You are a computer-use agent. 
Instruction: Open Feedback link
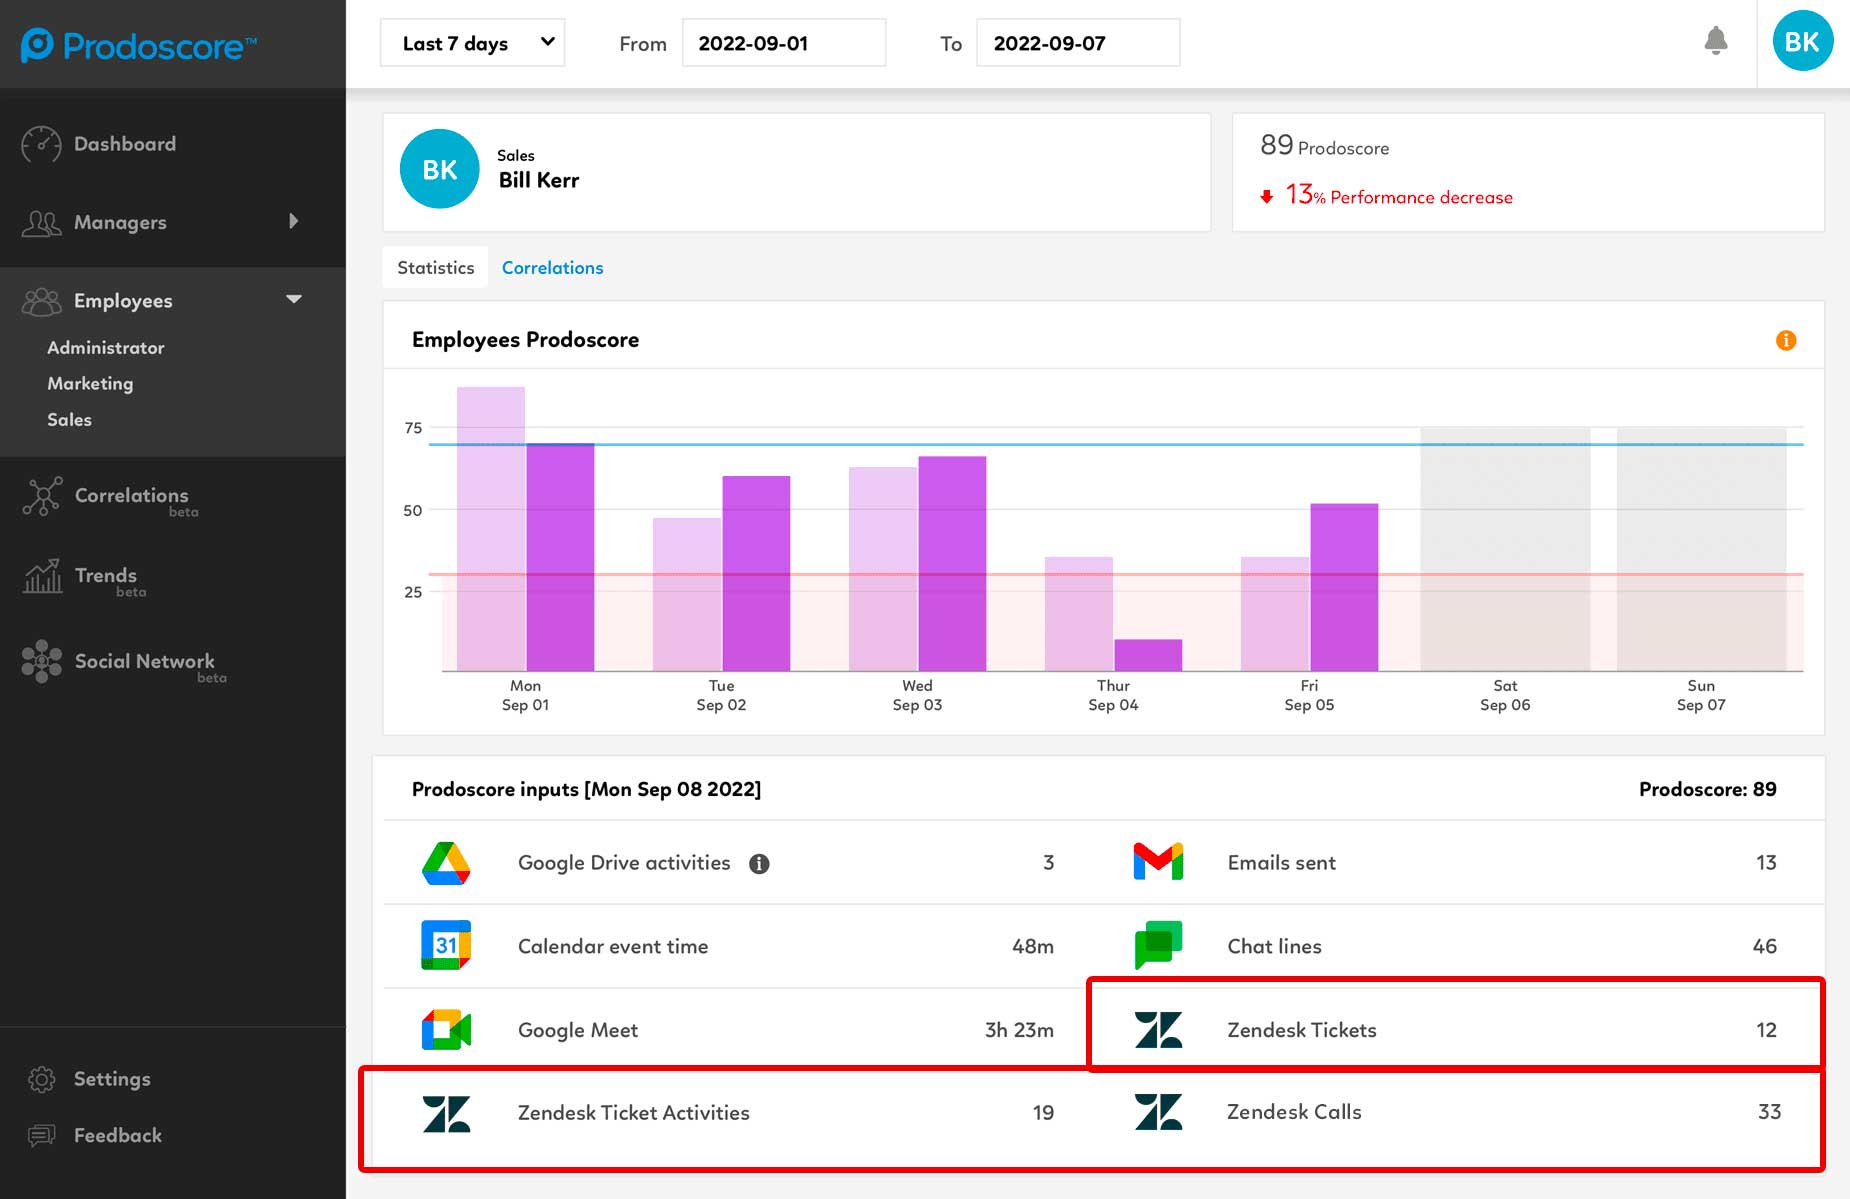[117, 1136]
